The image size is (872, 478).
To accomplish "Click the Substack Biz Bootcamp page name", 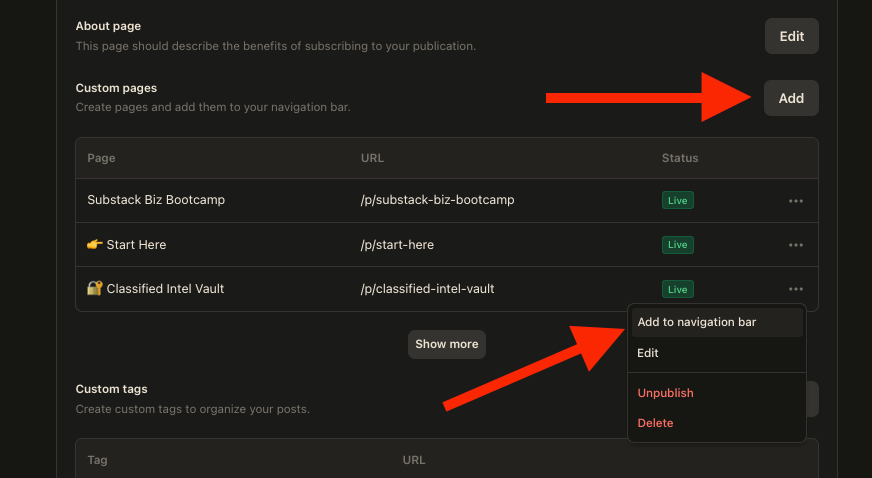I will [x=156, y=200].
